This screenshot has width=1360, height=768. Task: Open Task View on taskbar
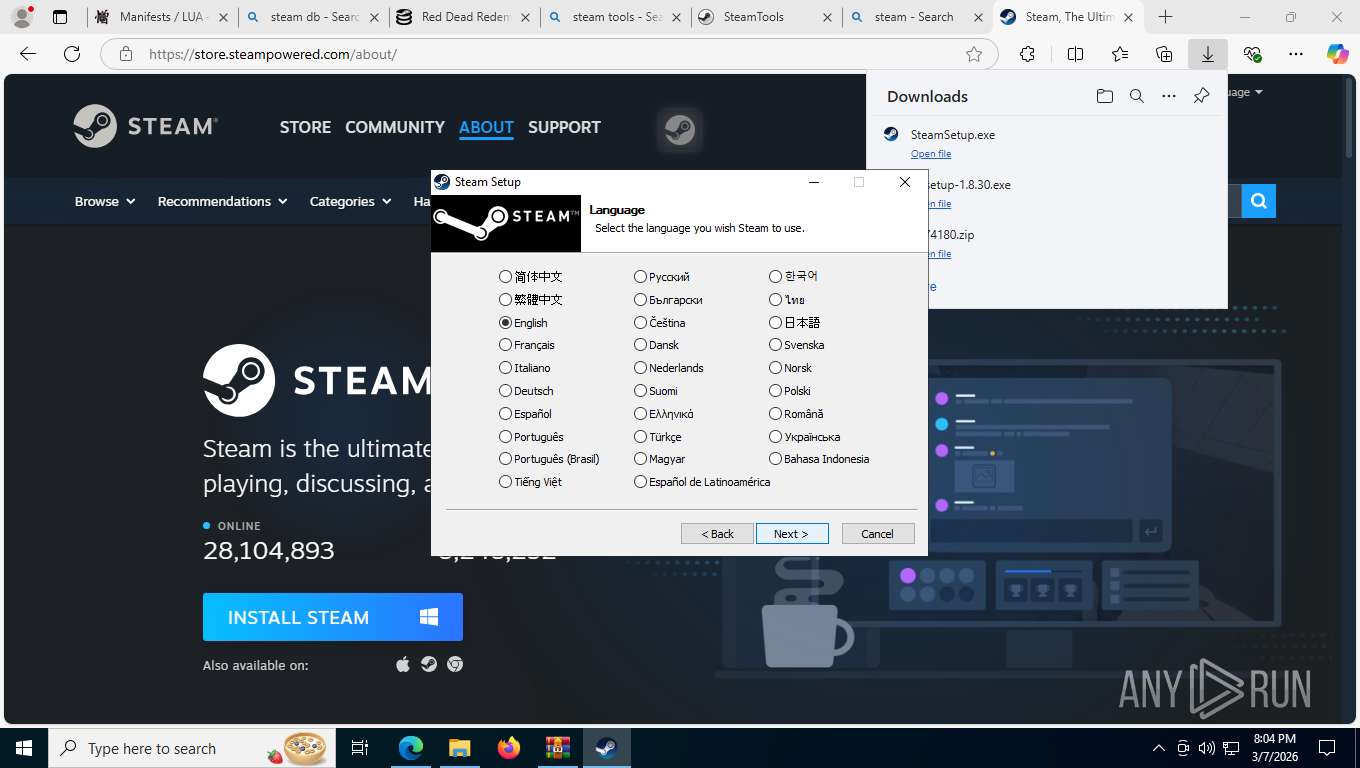click(360, 748)
